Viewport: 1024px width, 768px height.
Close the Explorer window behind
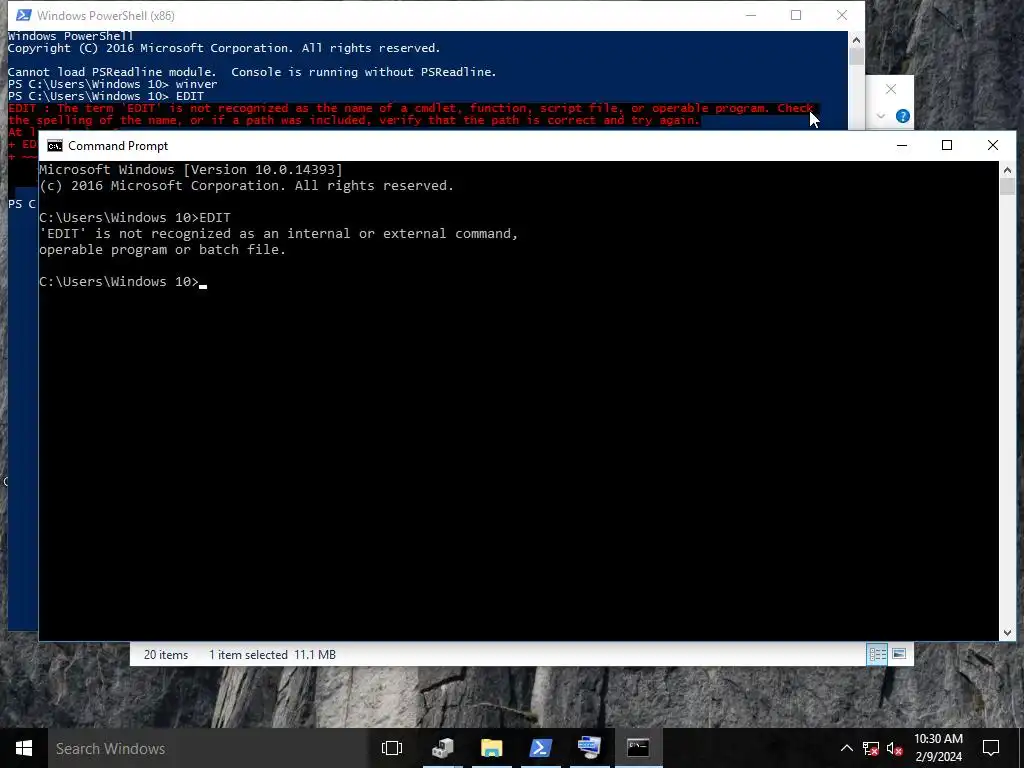[891, 89]
